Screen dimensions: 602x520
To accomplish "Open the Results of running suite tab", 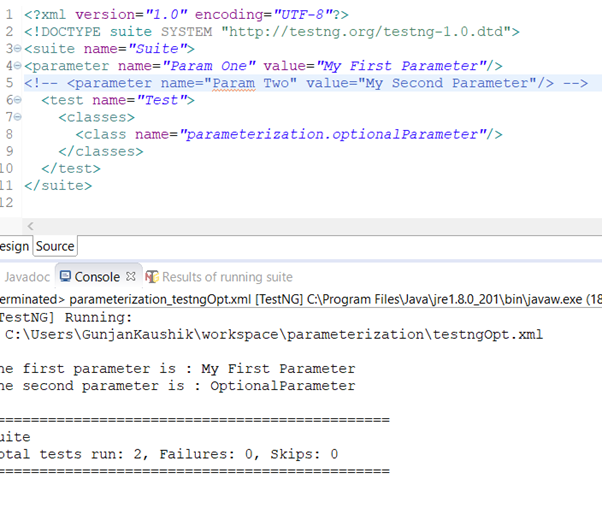I will coord(227,277).
